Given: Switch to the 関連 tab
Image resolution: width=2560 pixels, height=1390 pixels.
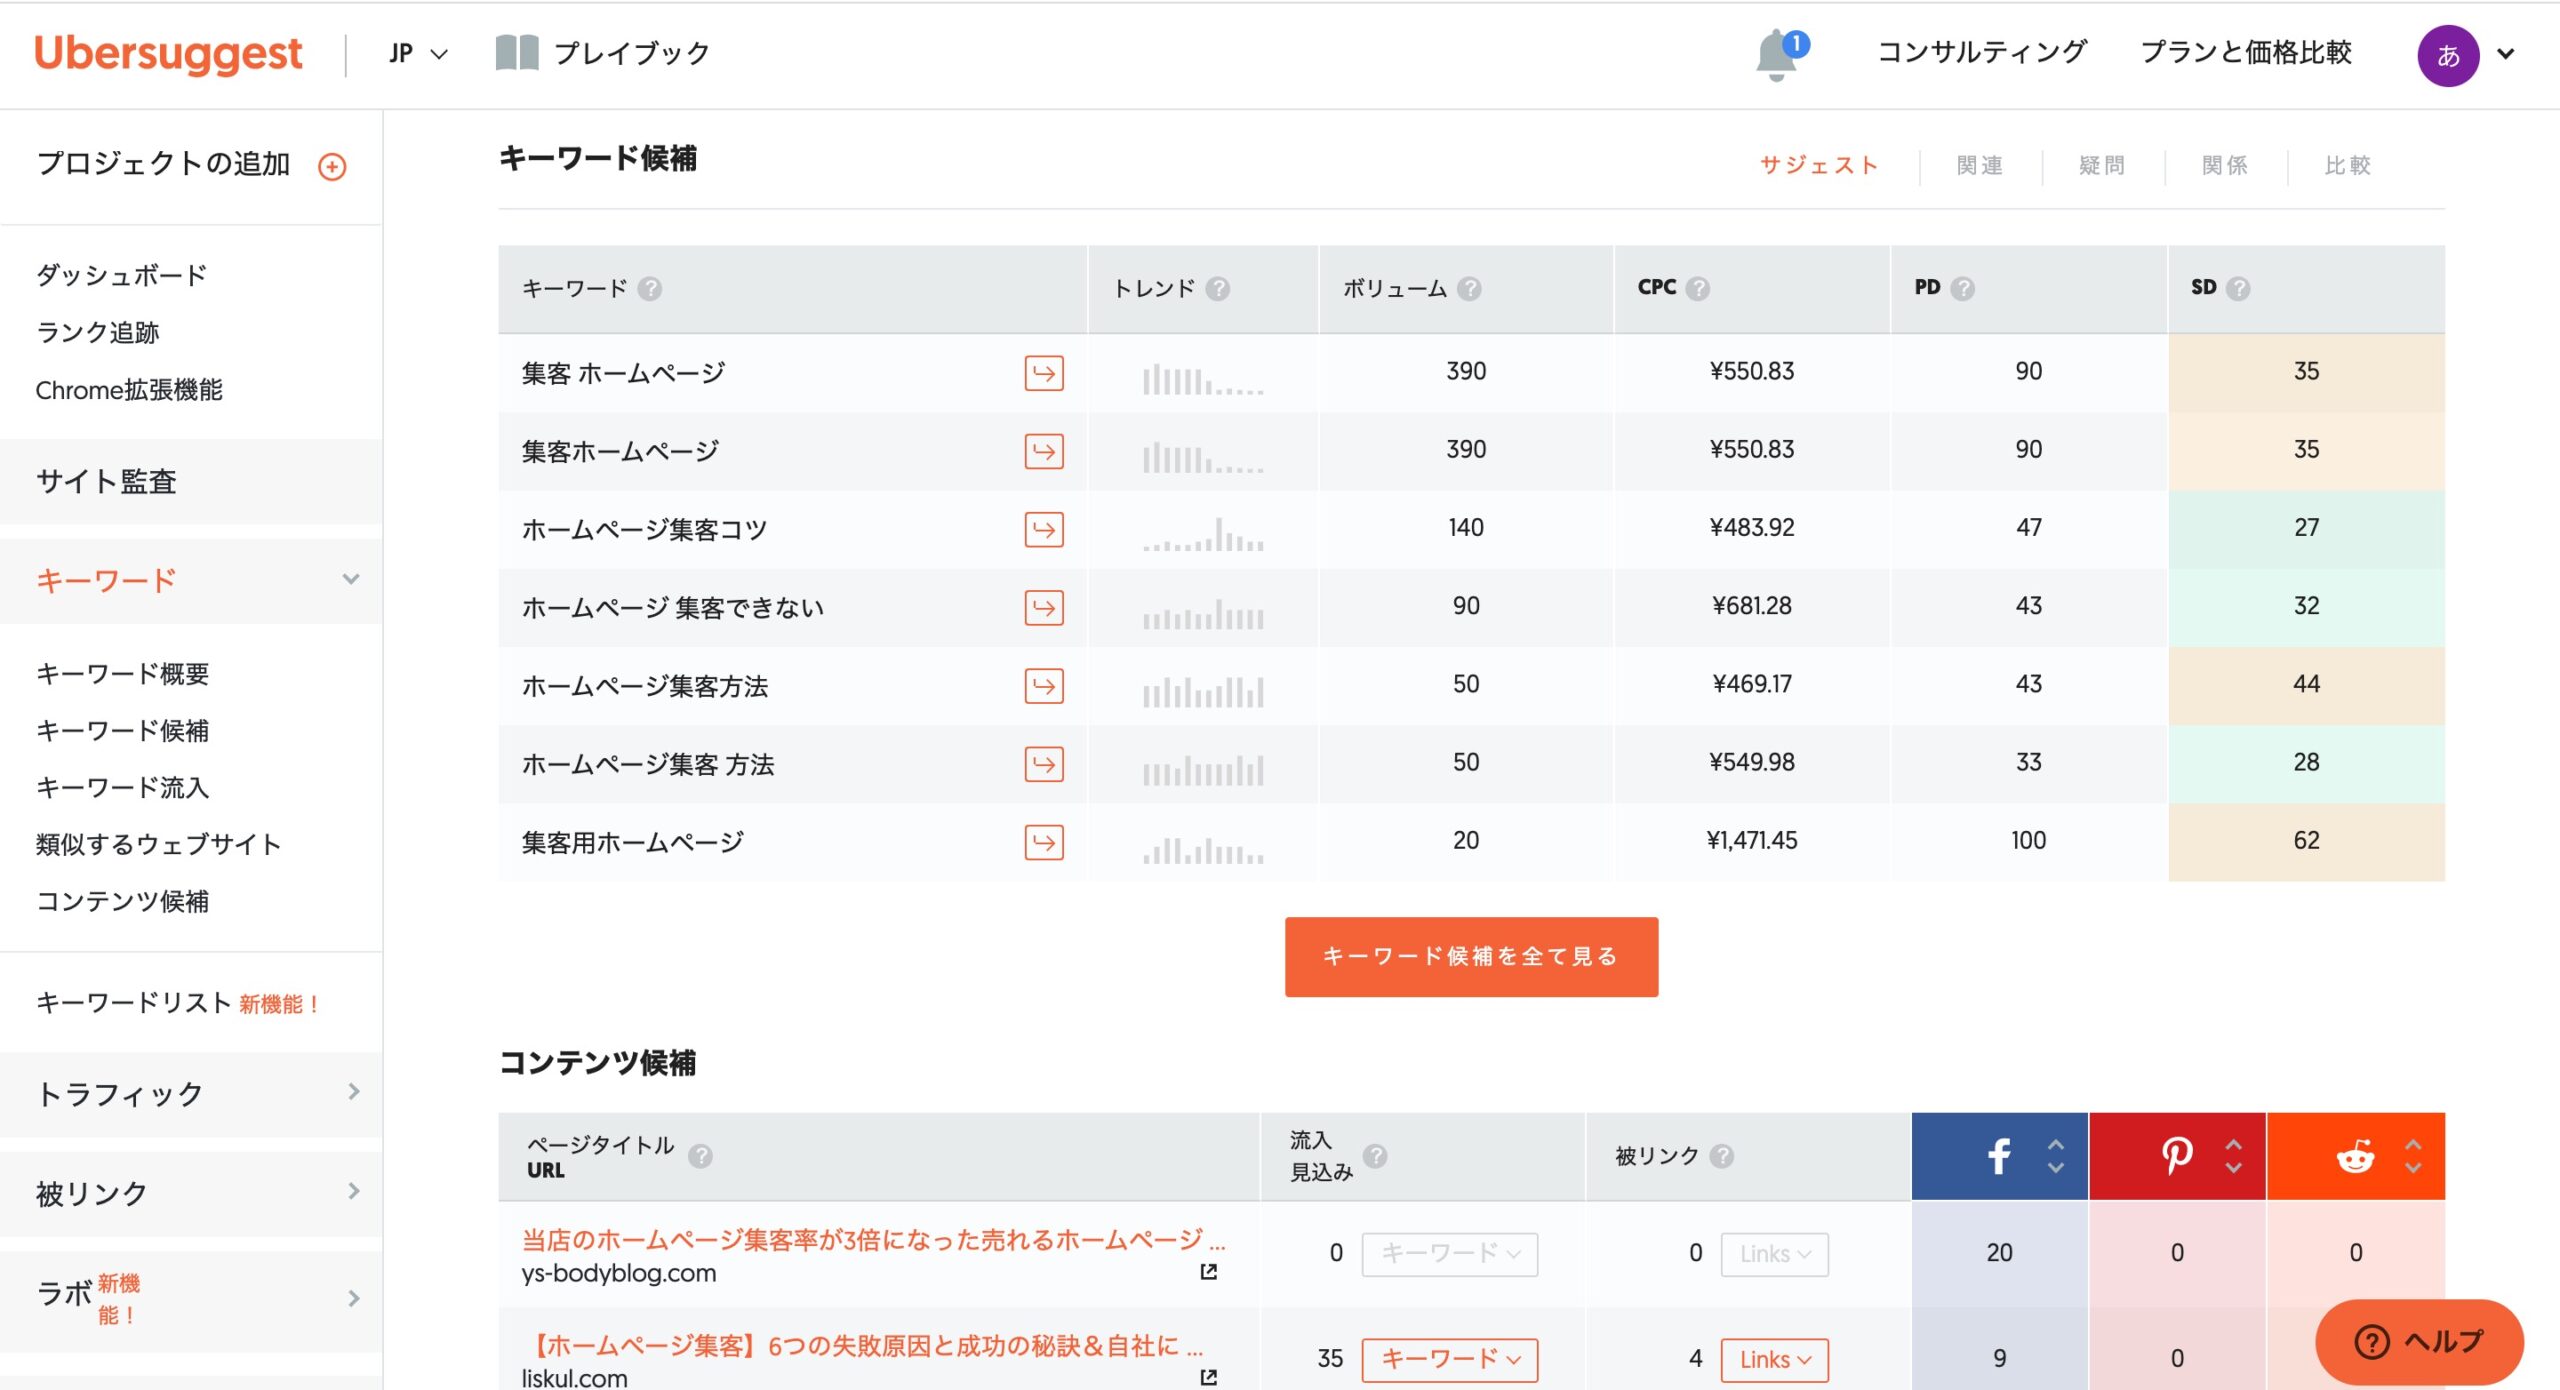Looking at the screenshot, I should pos(1980,165).
